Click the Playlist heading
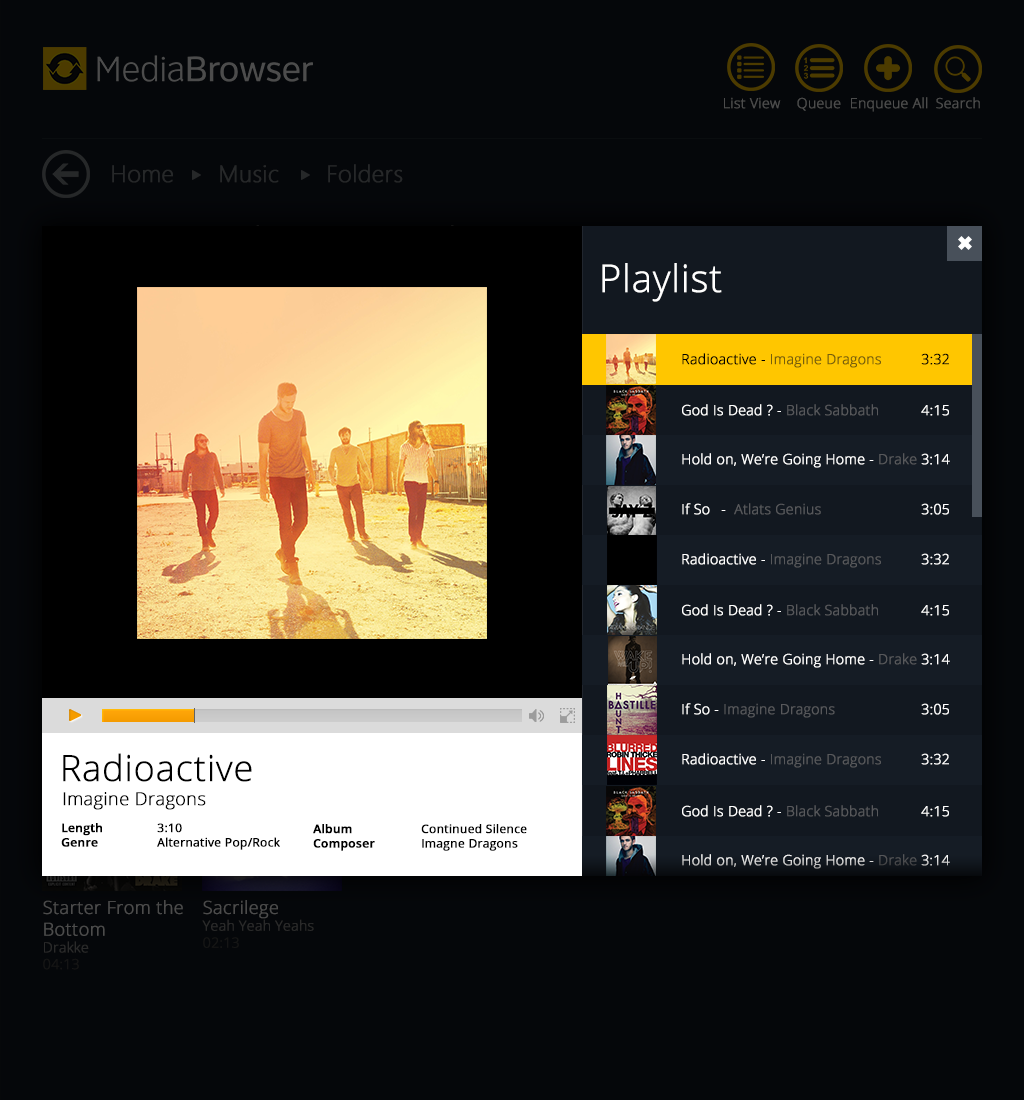Viewport: 1024px width, 1100px height. [660, 279]
